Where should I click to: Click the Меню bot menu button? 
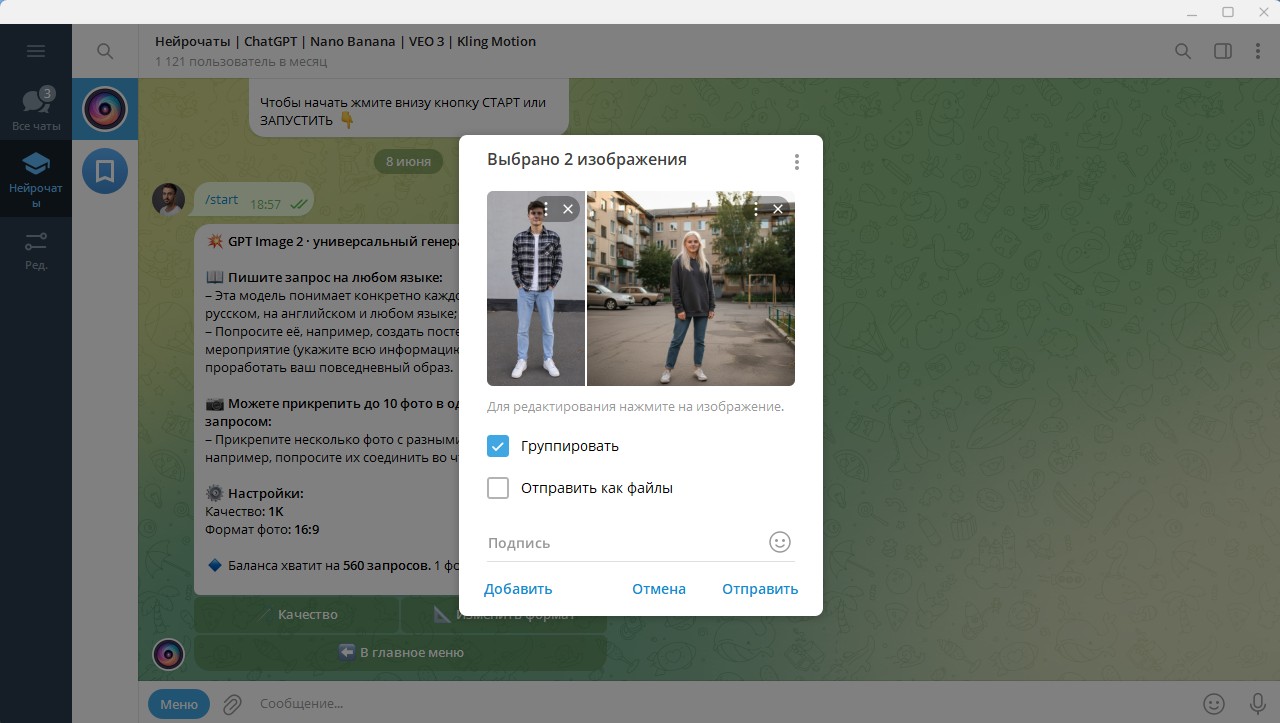tap(179, 704)
